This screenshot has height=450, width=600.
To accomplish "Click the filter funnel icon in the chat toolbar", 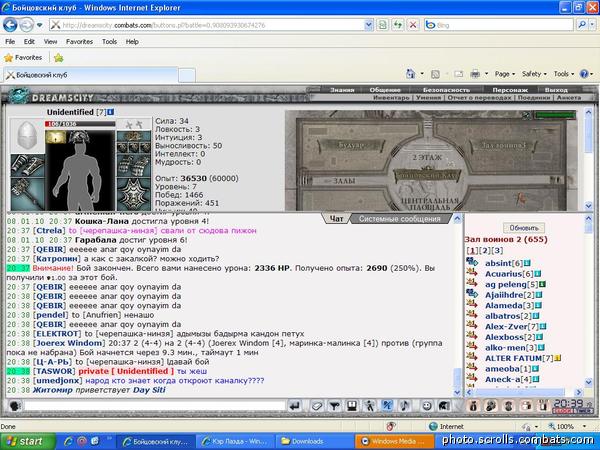I will (334, 406).
